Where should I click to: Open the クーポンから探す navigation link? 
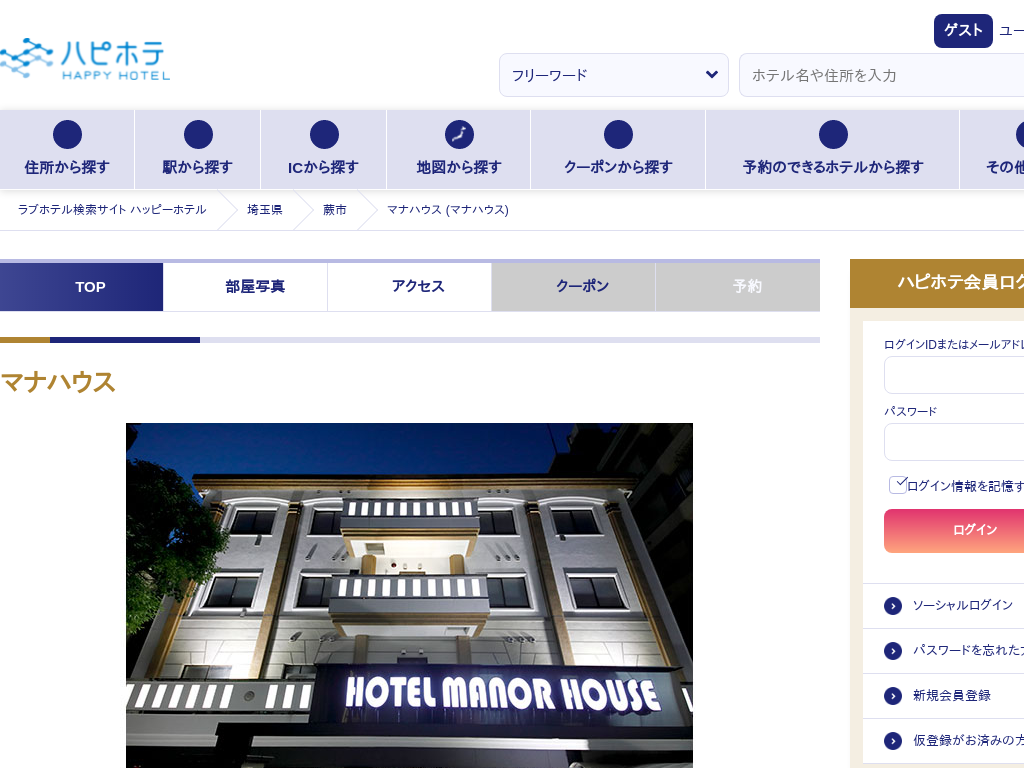tap(618, 150)
